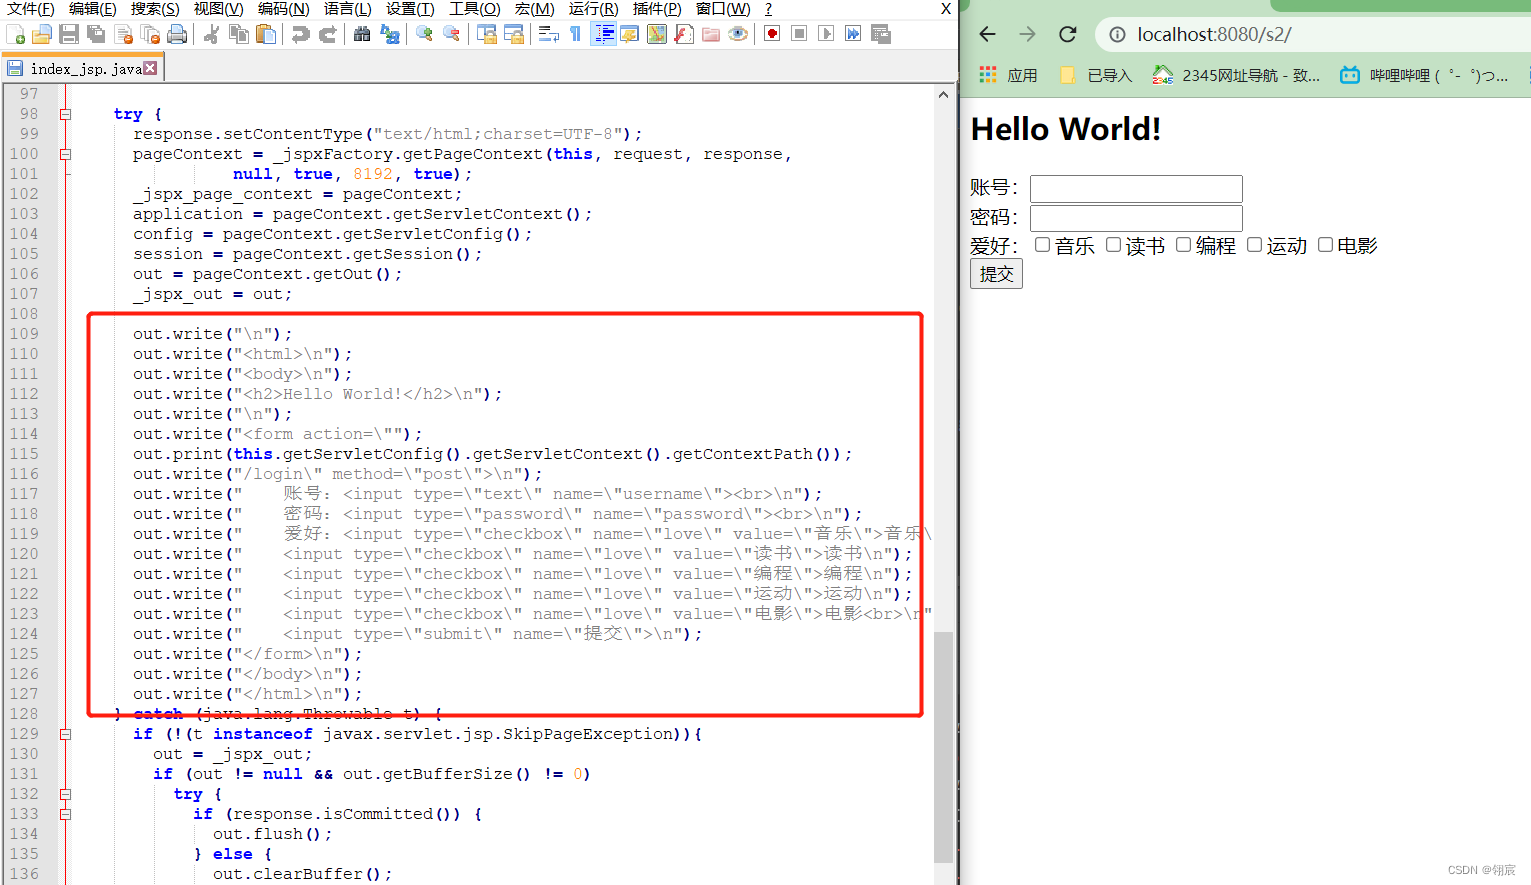Click the 密码 password input field
Image resolution: width=1531 pixels, height=885 pixels.
[x=1136, y=218]
